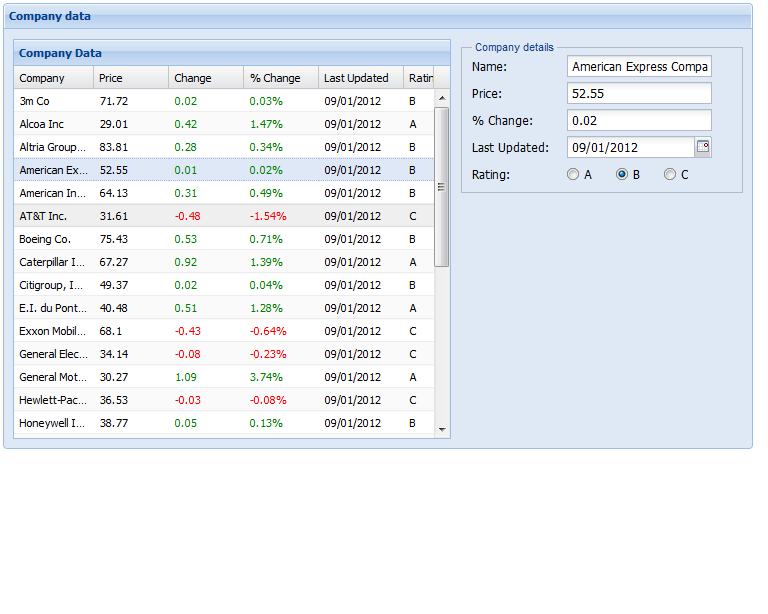The width and height of the screenshot is (768, 614).
Task: Click the rating cell in AT&T Inc. row
Action: coord(413,216)
